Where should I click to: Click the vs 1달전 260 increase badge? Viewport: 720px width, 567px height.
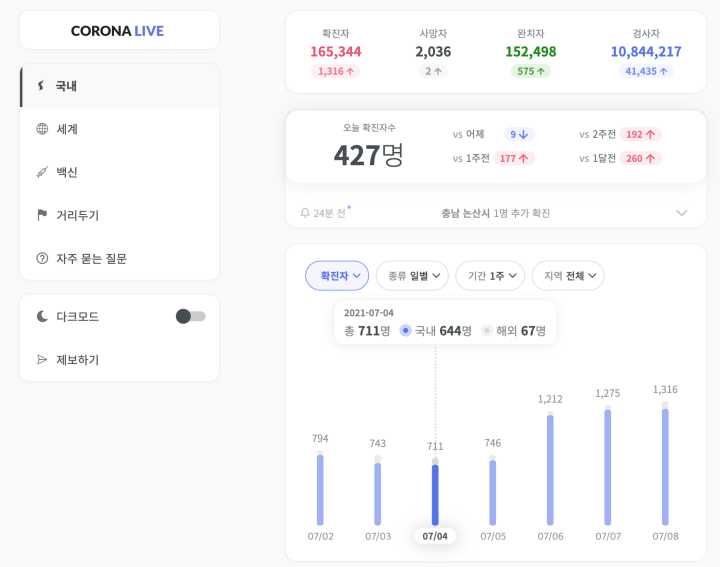click(x=640, y=158)
